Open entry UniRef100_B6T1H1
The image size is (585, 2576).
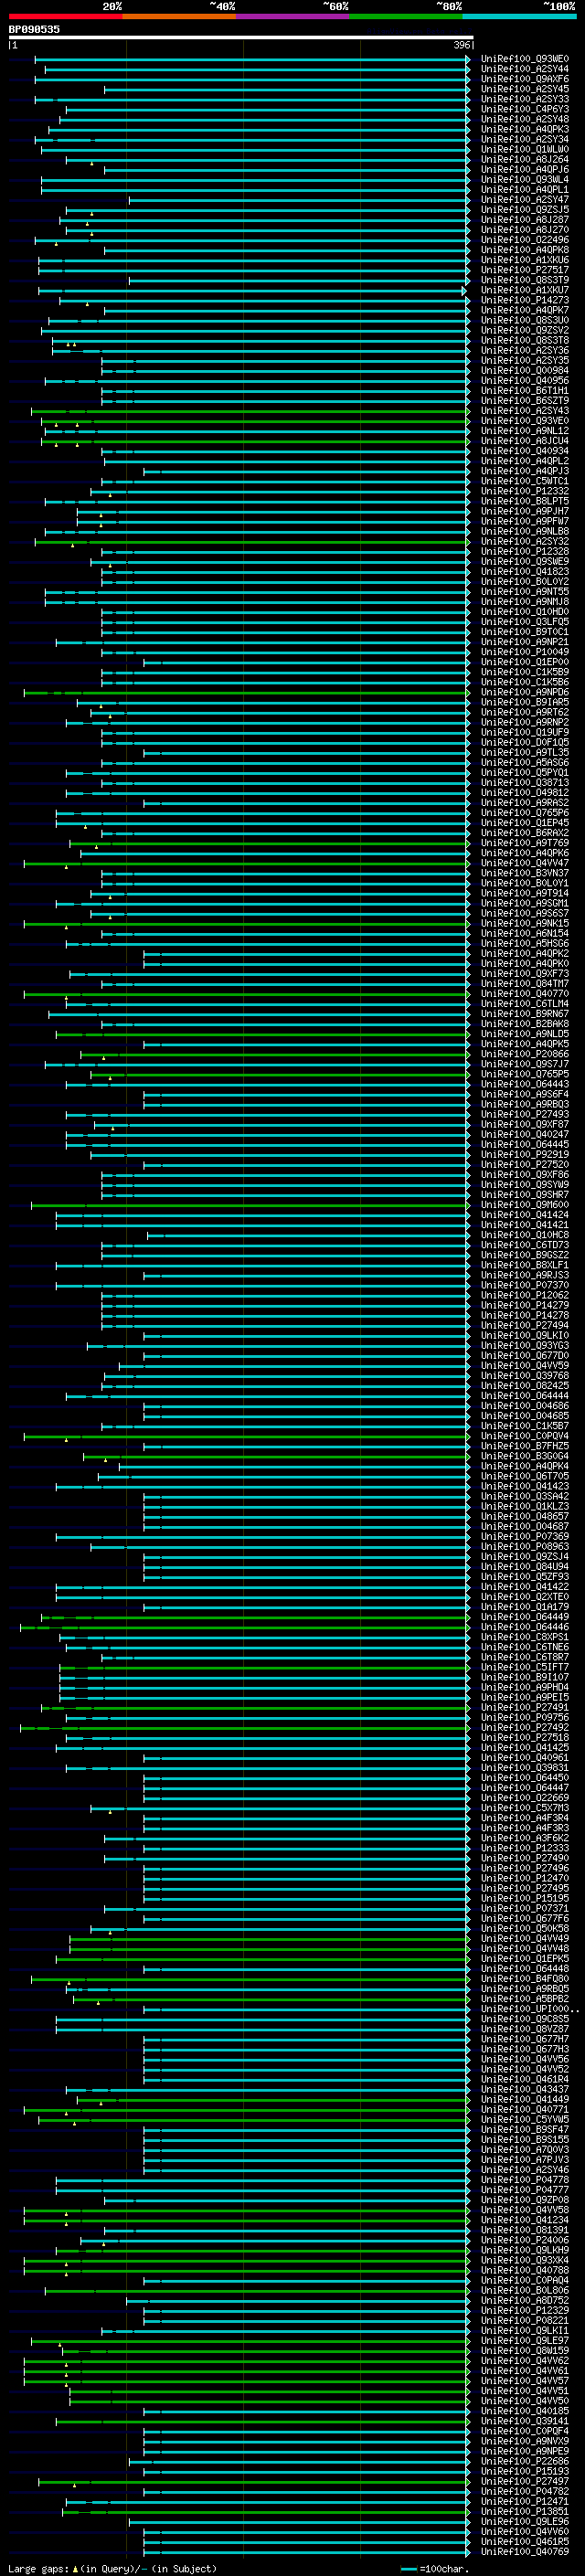coord(525,391)
